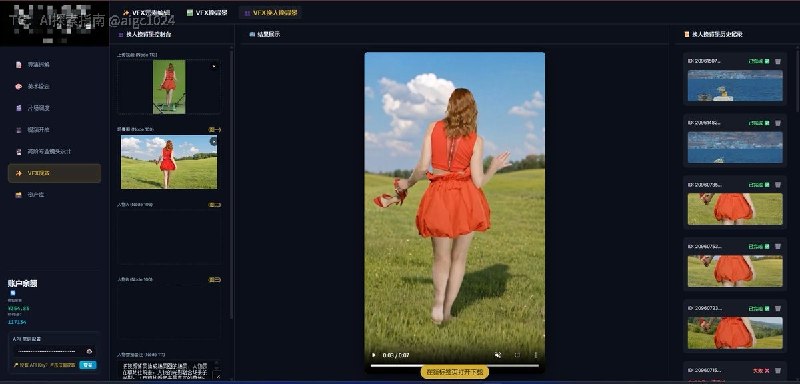The height and width of the screenshot is (384, 800).
Task: Remove the meadow background image with its corner button
Action: click(x=213, y=141)
